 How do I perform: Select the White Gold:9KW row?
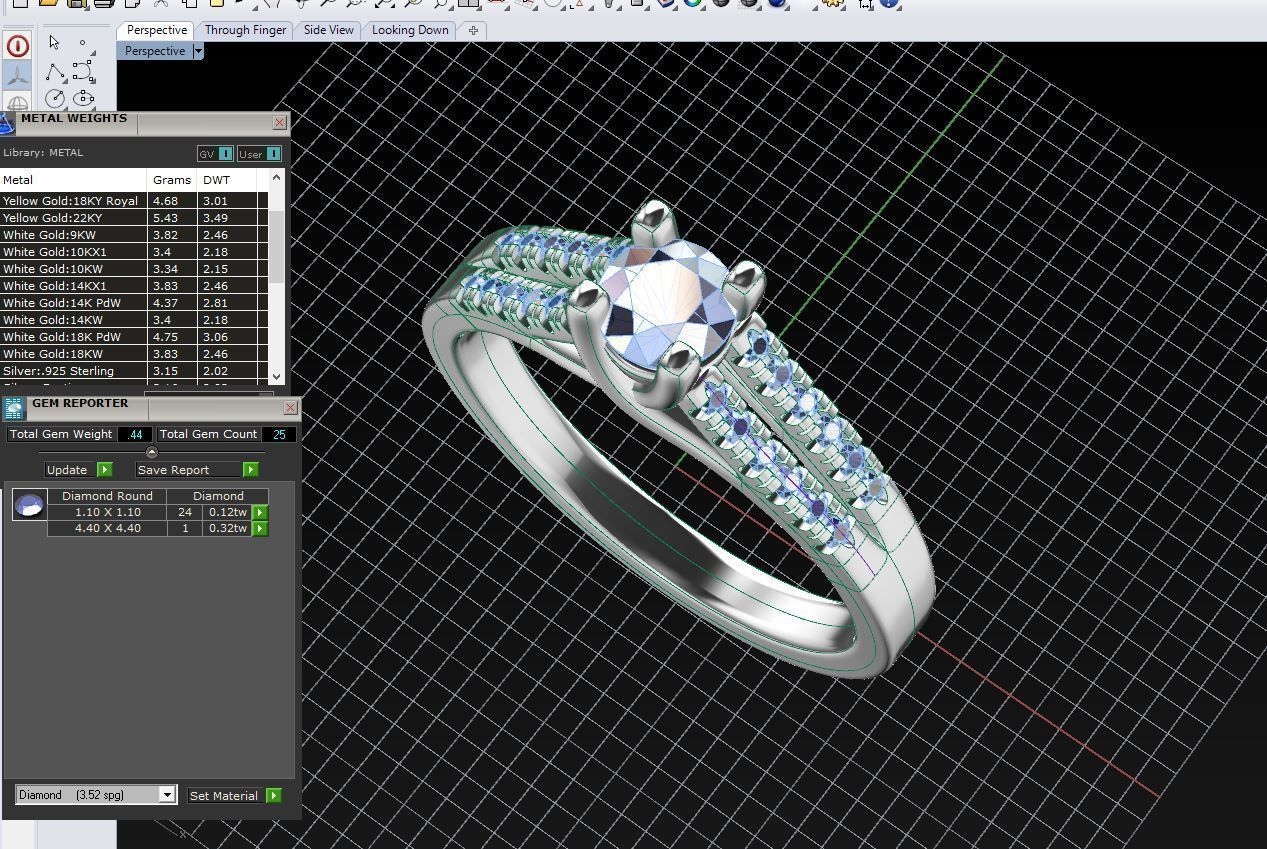click(134, 235)
